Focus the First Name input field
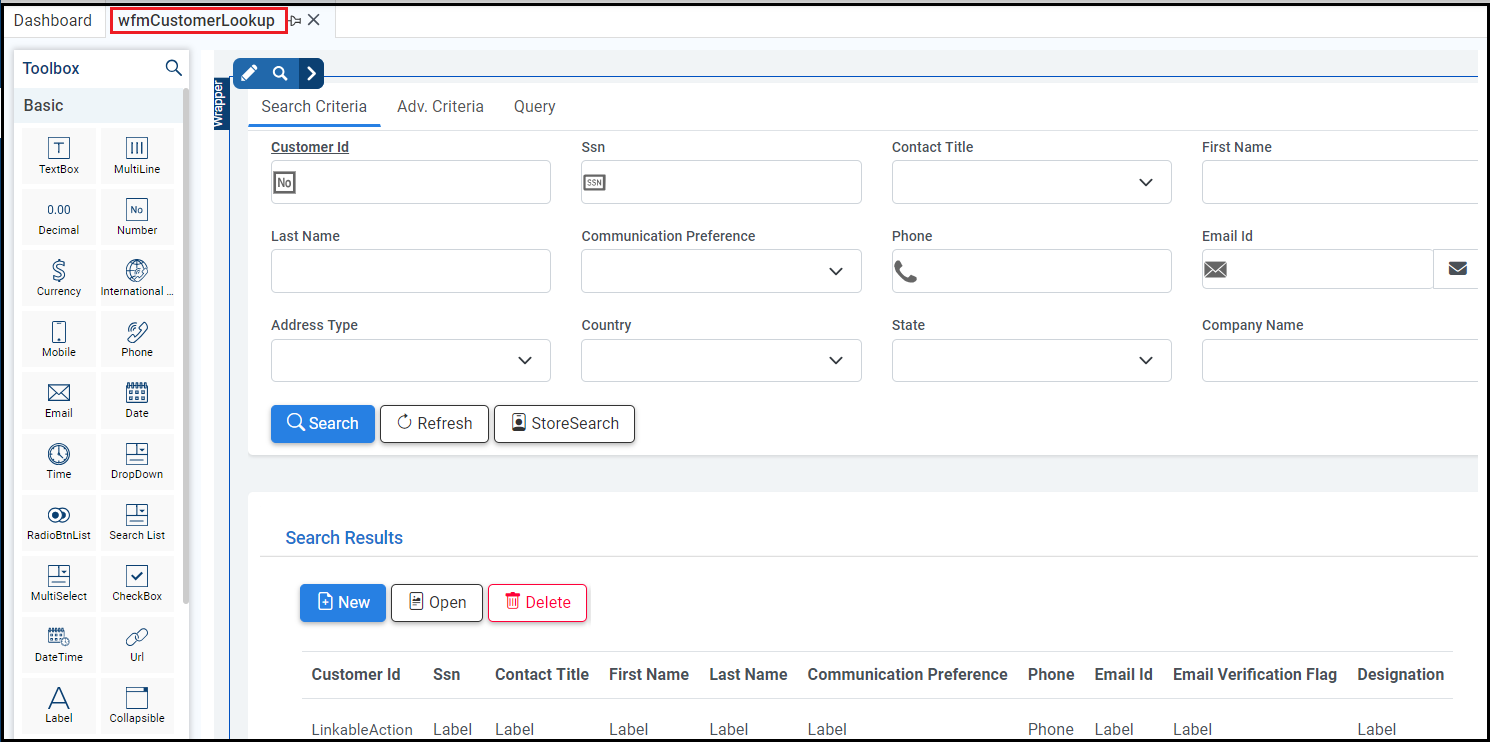This screenshot has height=742, width=1490. click(x=1340, y=182)
